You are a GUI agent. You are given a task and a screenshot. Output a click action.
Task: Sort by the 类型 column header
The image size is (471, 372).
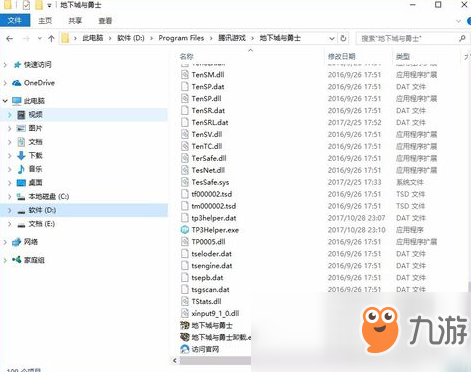[403, 56]
